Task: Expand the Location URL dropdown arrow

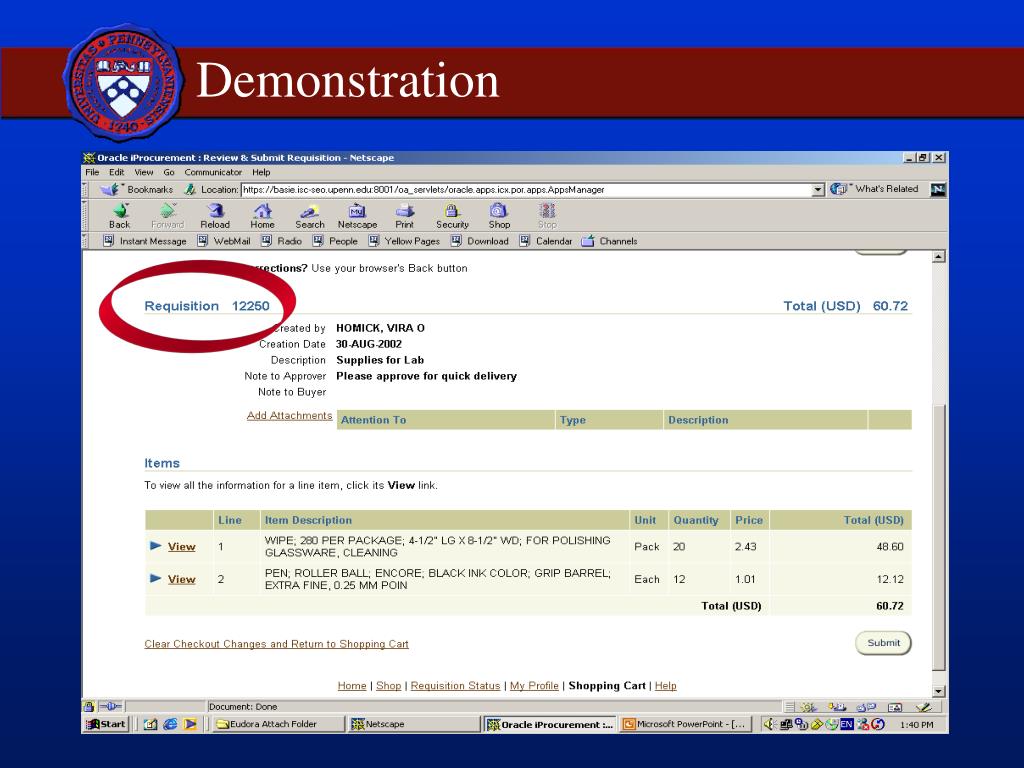Action: coord(818,189)
